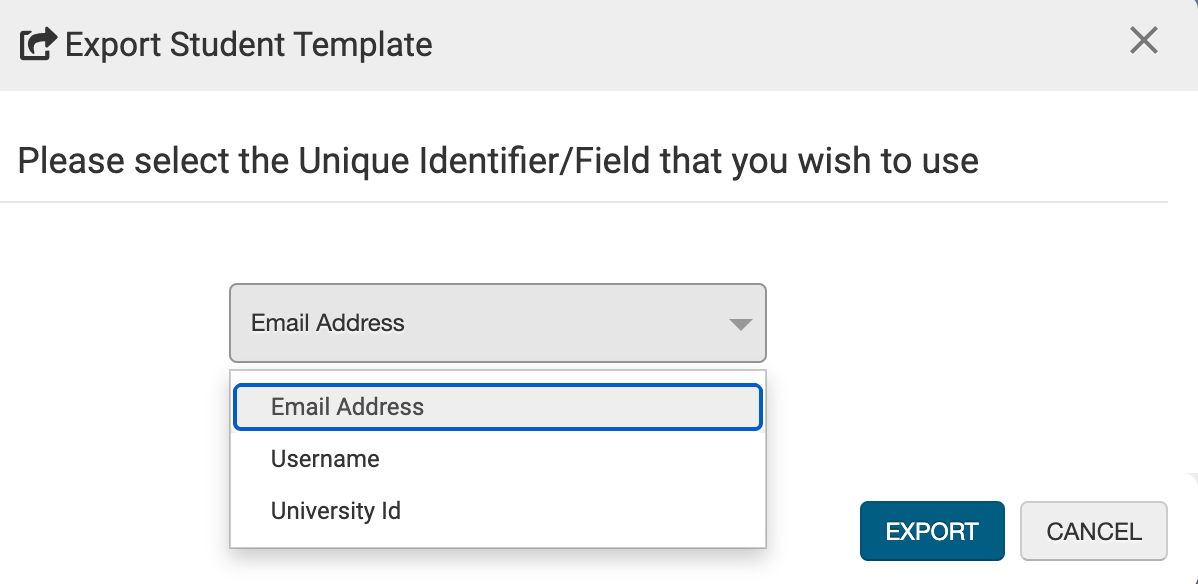This screenshot has width=1198, height=584.
Task: Click the share icon beside Export title
Action: tap(39, 45)
